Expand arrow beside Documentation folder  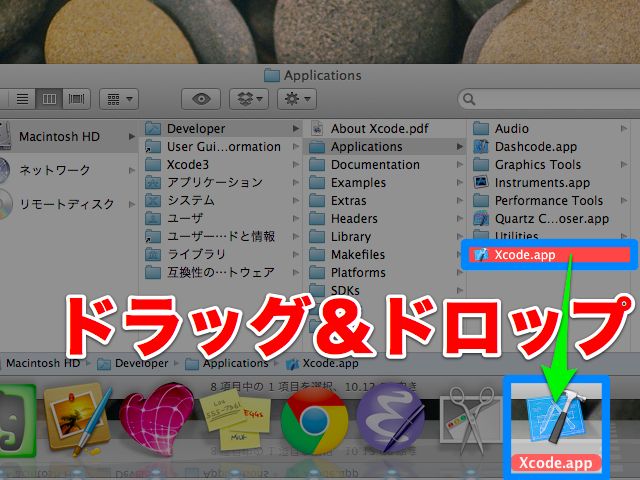point(460,165)
